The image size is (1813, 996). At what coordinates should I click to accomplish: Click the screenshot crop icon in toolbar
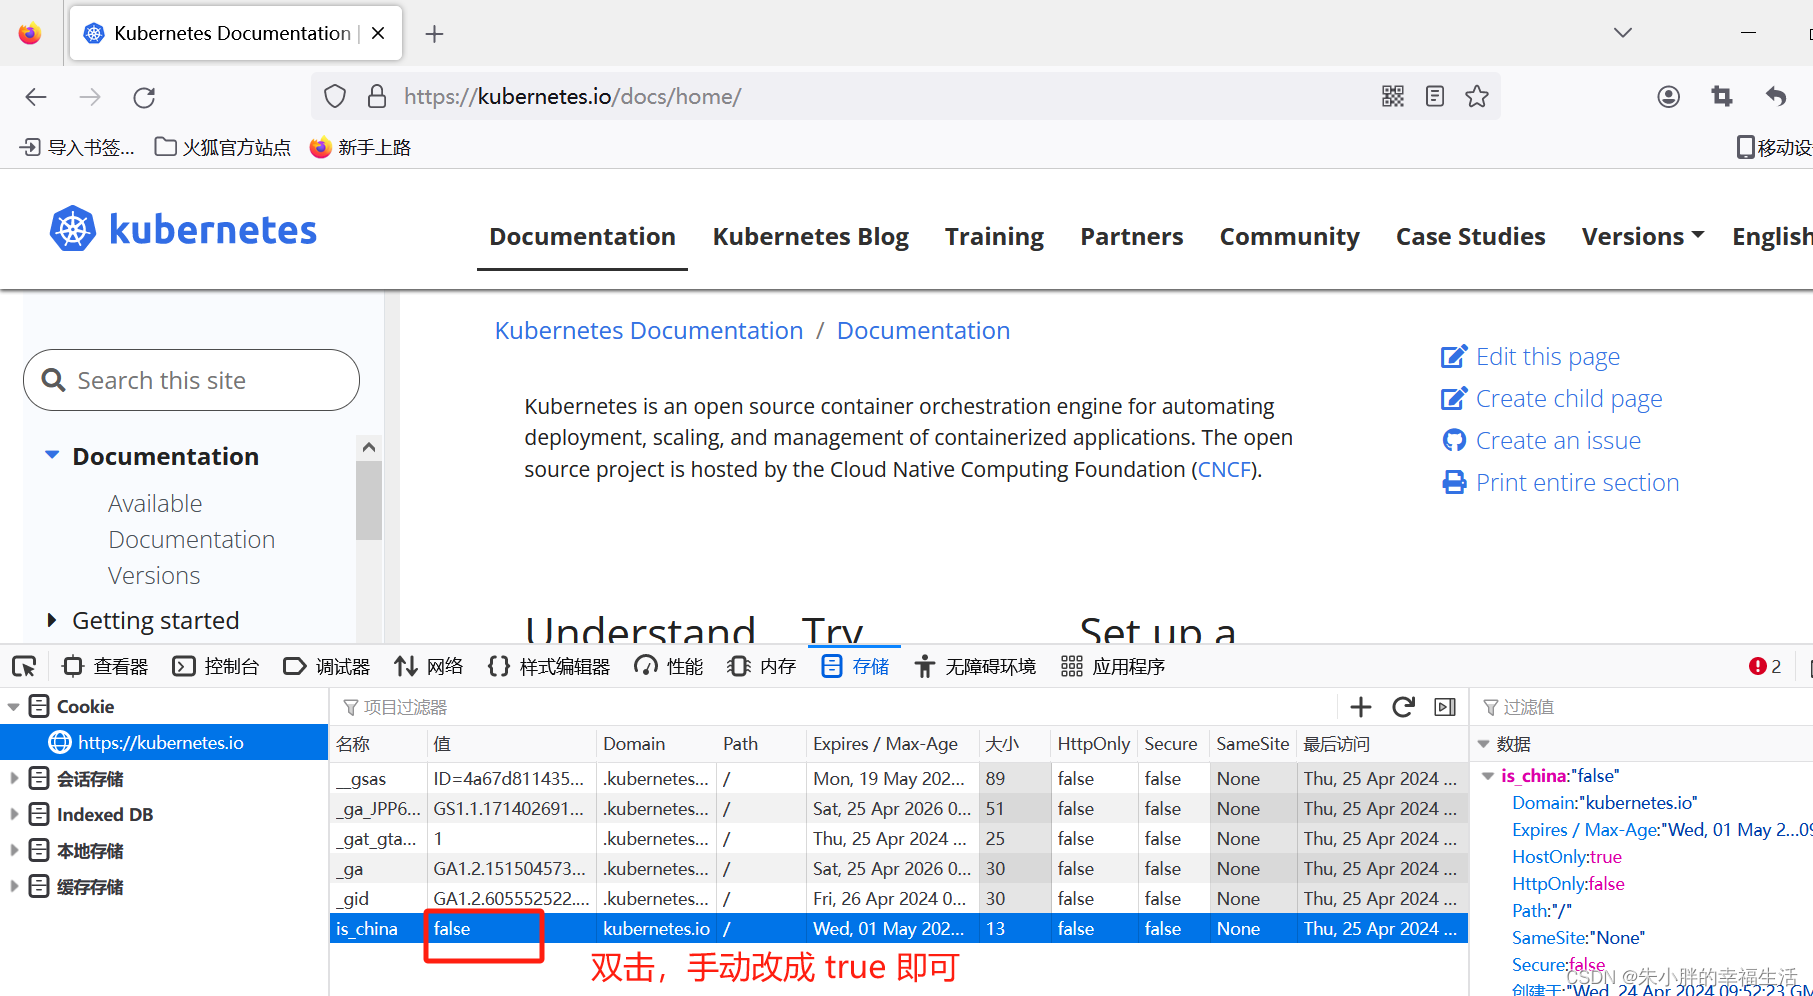(x=1722, y=96)
